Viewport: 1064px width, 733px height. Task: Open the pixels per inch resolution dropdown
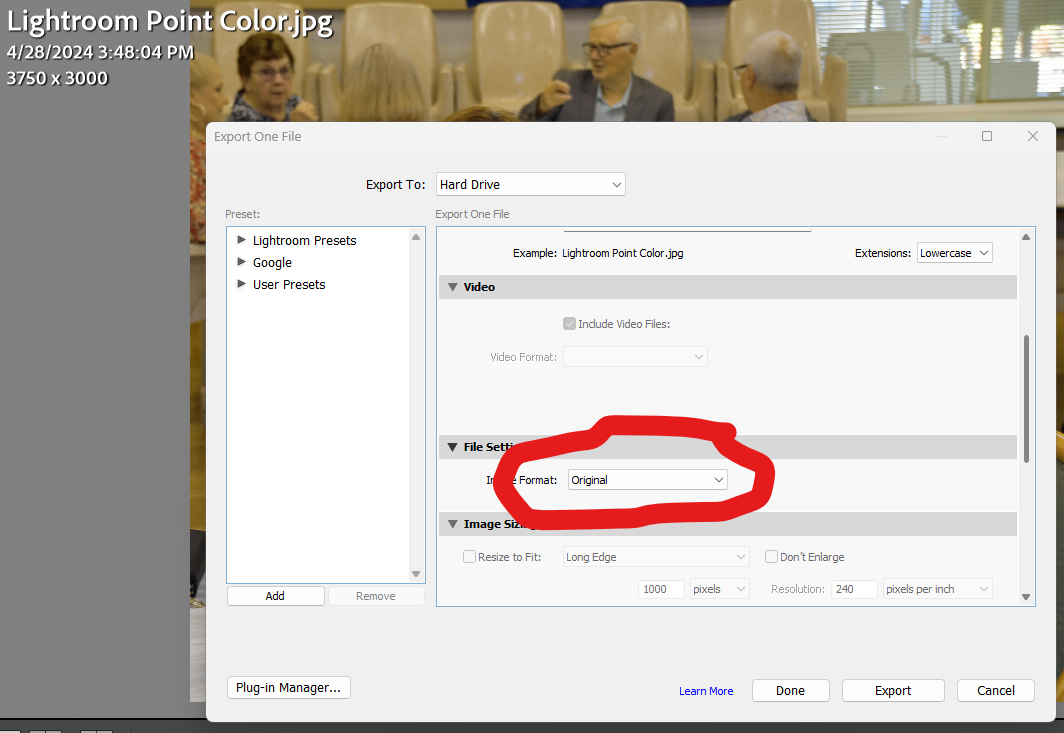coord(937,589)
